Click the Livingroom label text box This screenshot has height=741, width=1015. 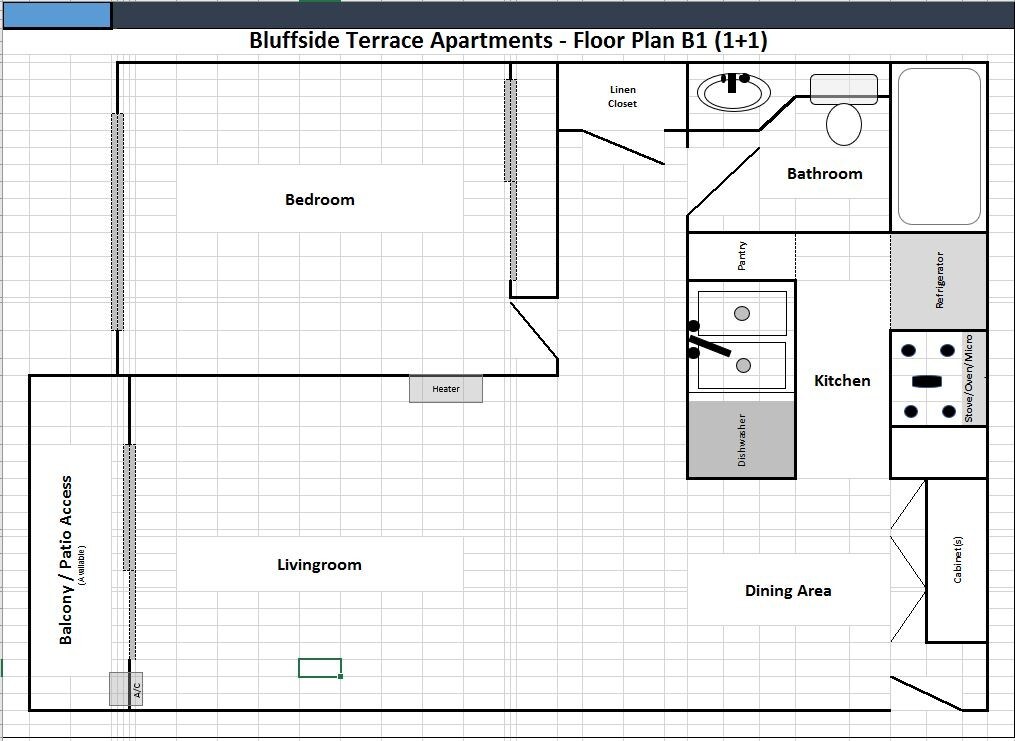tap(319, 565)
